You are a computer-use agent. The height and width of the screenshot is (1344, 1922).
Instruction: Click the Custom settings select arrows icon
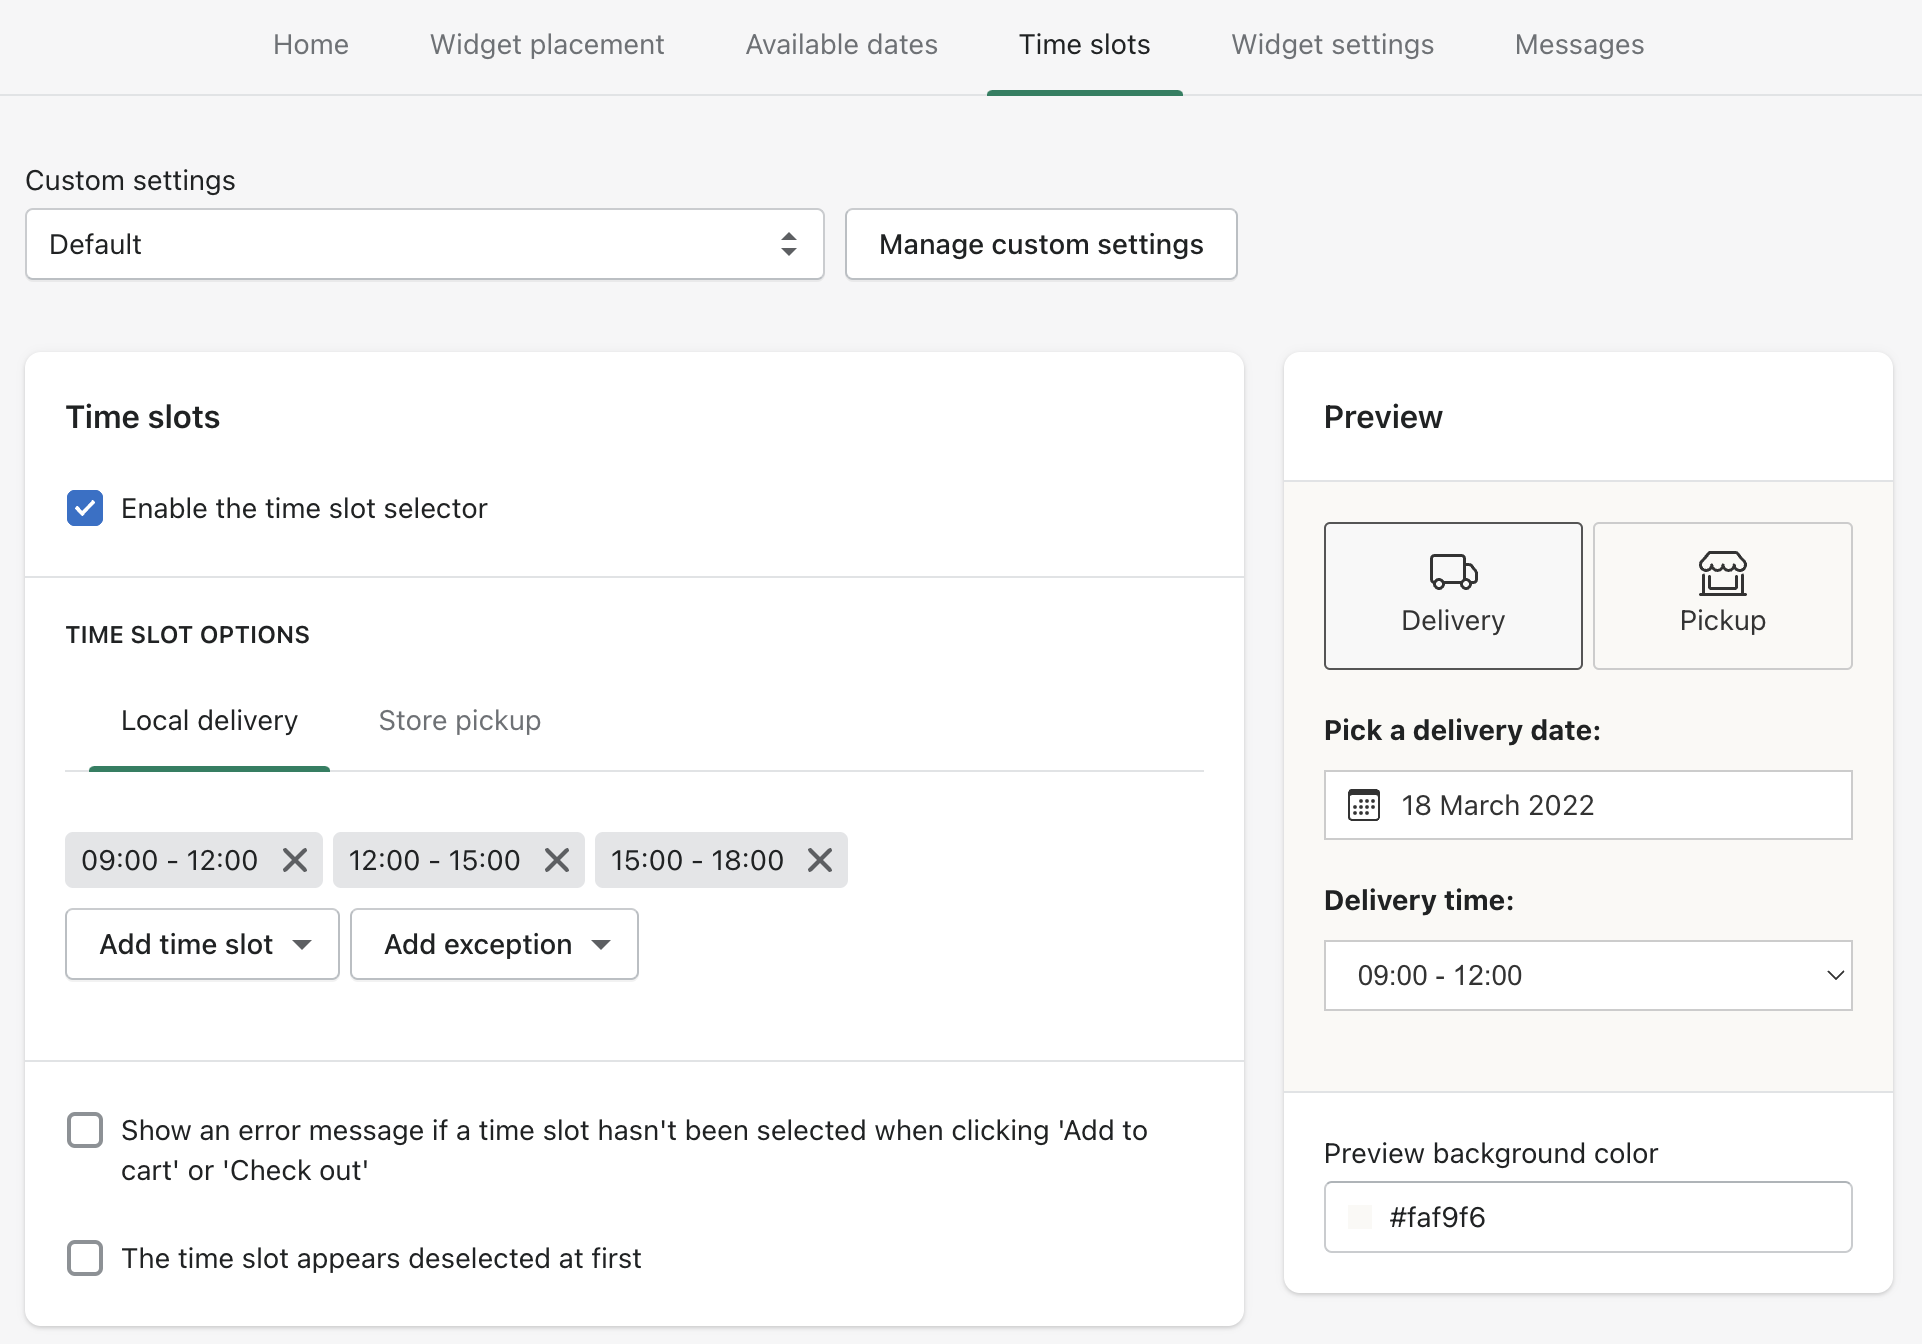pos(789,244)
